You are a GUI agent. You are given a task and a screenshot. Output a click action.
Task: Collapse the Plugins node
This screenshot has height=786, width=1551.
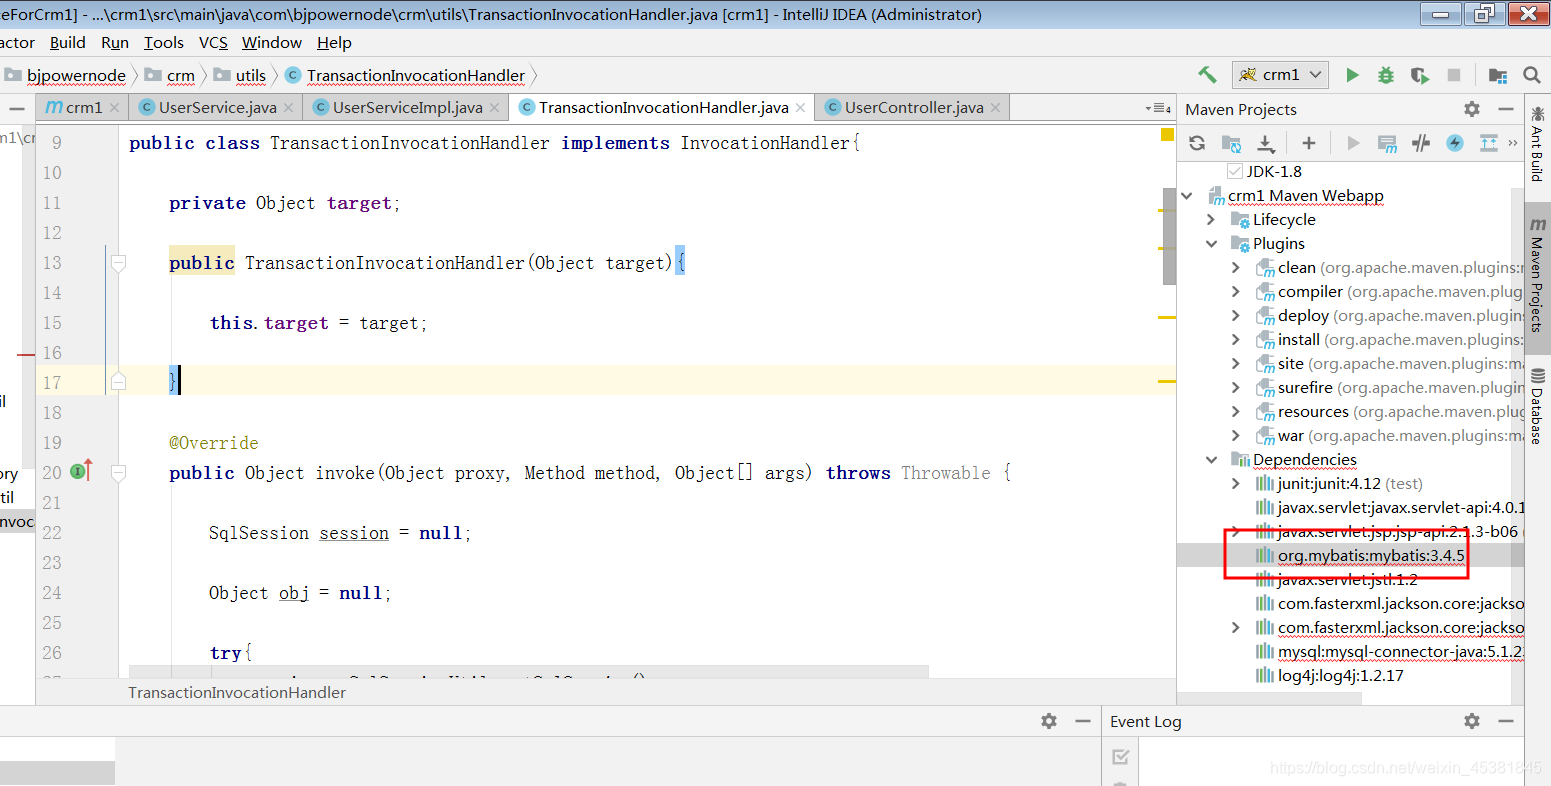click(1212, 244)
